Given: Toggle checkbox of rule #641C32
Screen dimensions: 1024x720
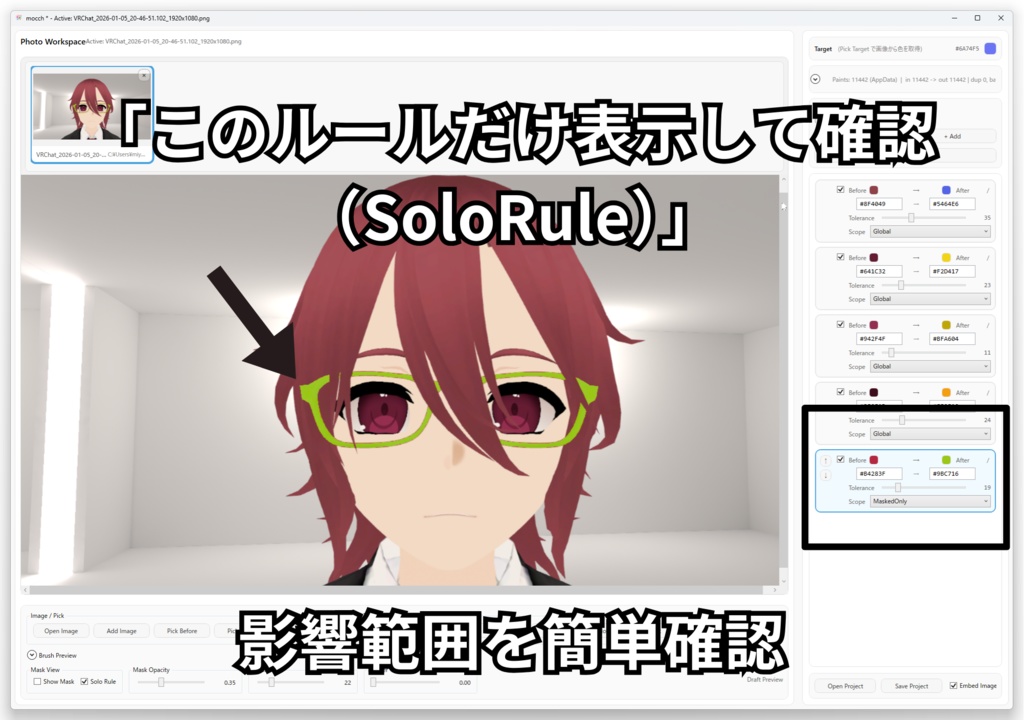Looking at the screenshot, I should tap(840, 257).
